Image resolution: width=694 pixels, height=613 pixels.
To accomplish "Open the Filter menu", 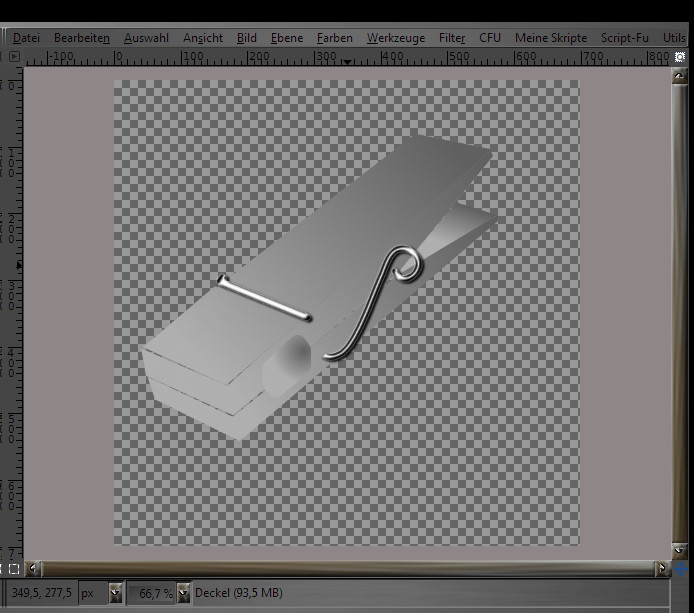I will coord(452,38).
